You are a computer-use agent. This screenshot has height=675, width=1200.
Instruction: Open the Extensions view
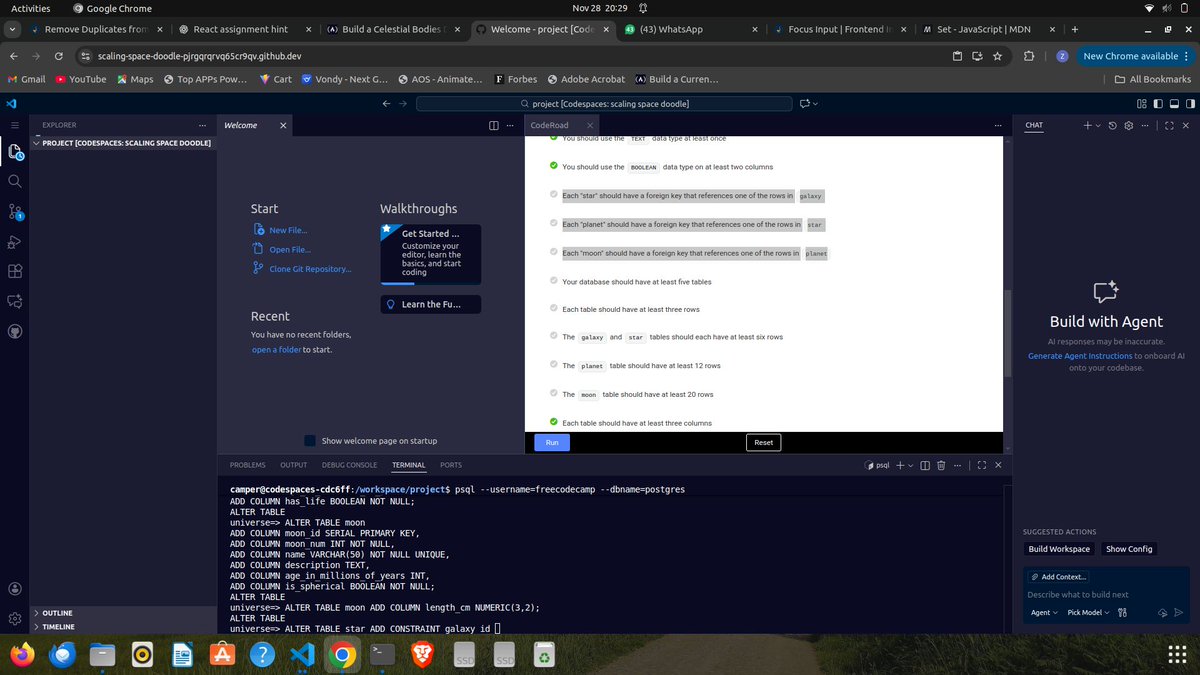[14, 271]
